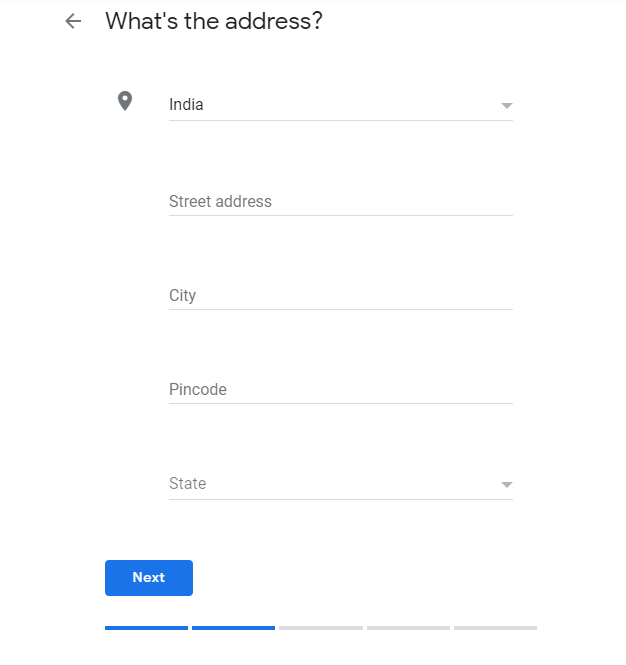Click into the City text field
This screenshot has height=665, width=626.
point(340,295)
